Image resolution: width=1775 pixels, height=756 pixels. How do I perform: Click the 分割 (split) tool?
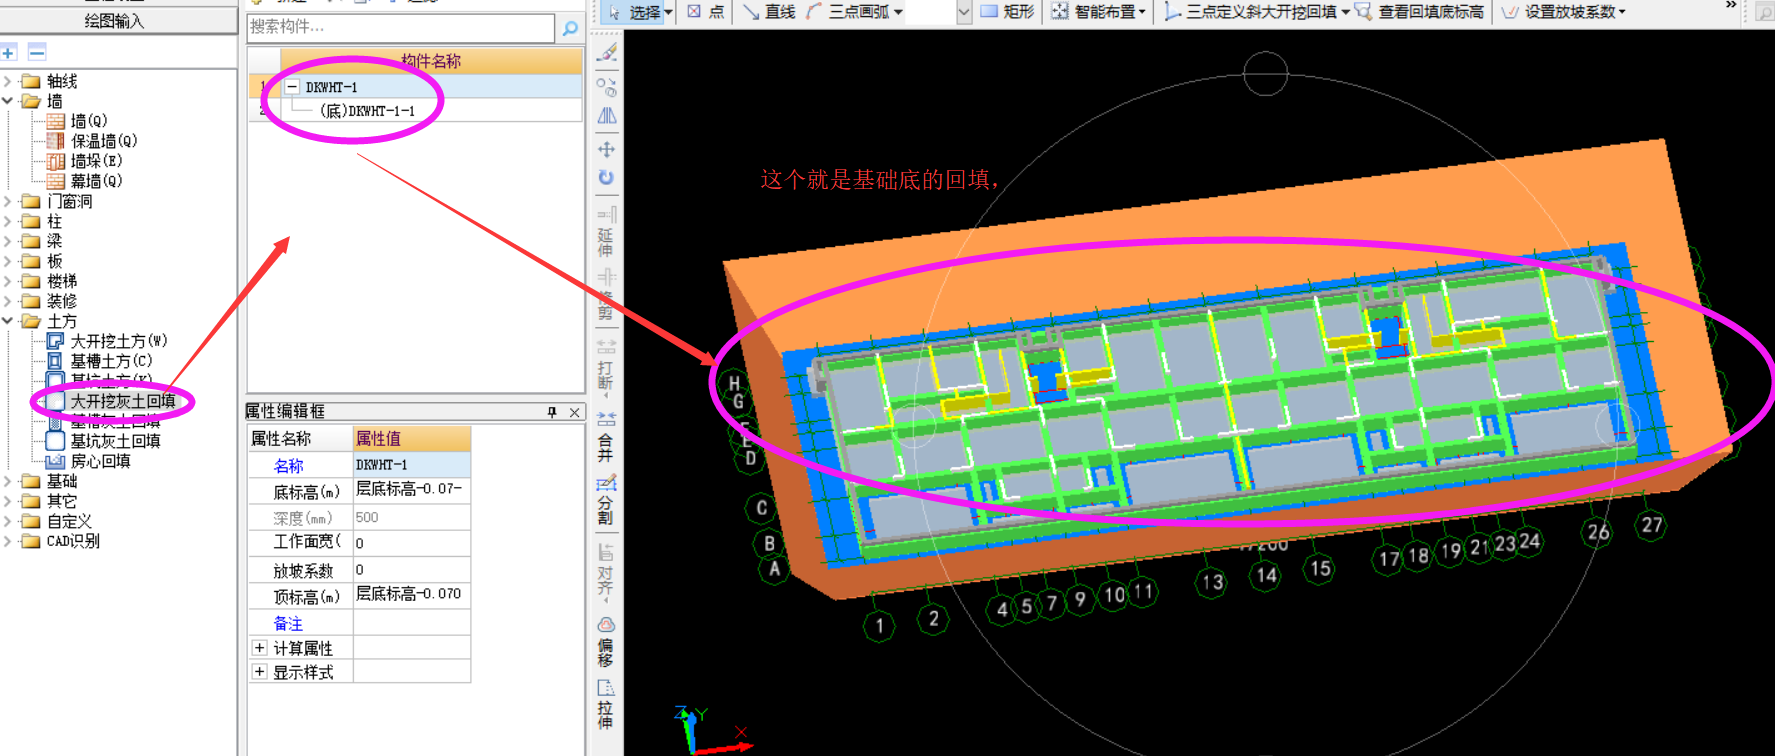606,500
